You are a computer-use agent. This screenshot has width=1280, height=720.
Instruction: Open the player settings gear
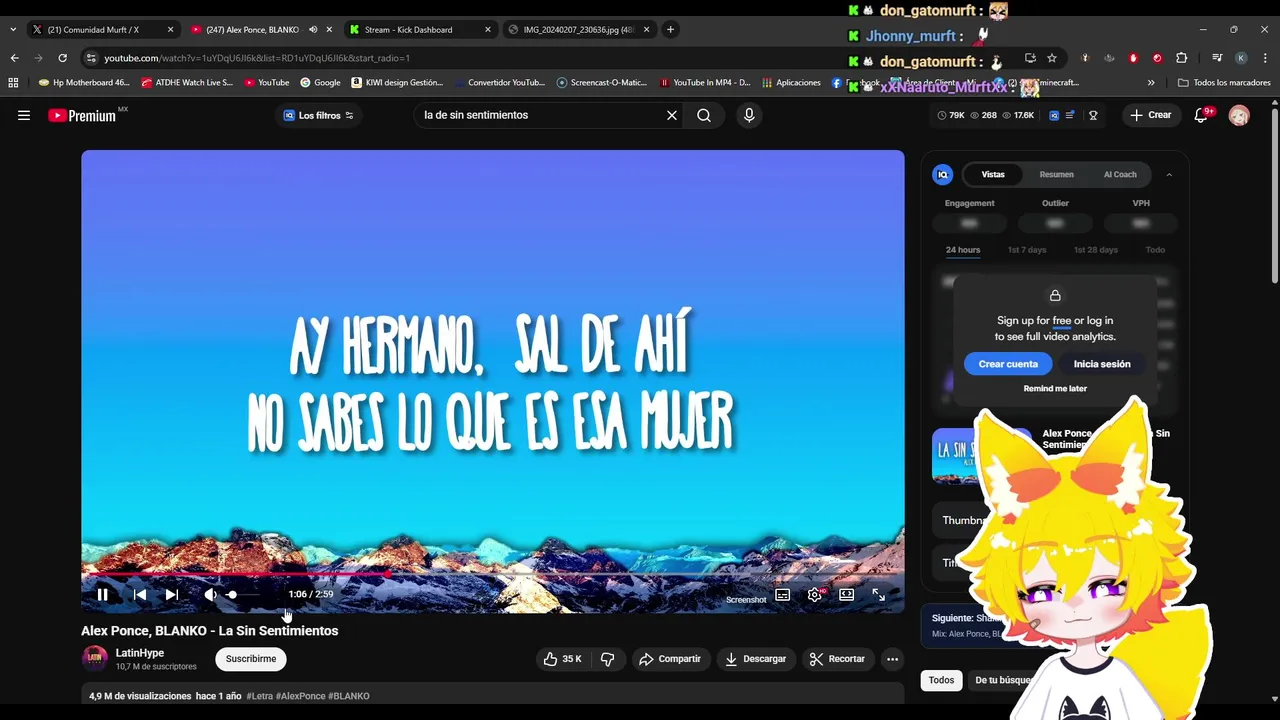[815, 594]
